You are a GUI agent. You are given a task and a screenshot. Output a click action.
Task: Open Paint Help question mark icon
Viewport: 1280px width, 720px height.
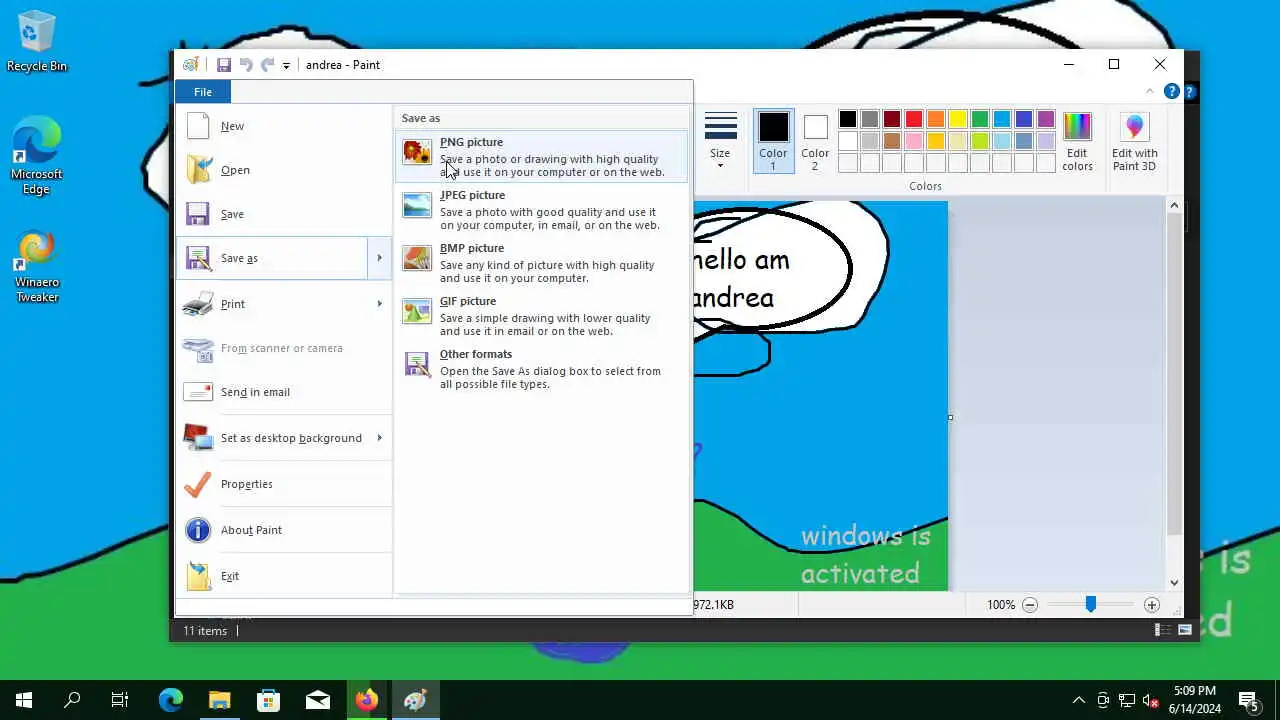pyautogui.click(x=1171, y=92)
